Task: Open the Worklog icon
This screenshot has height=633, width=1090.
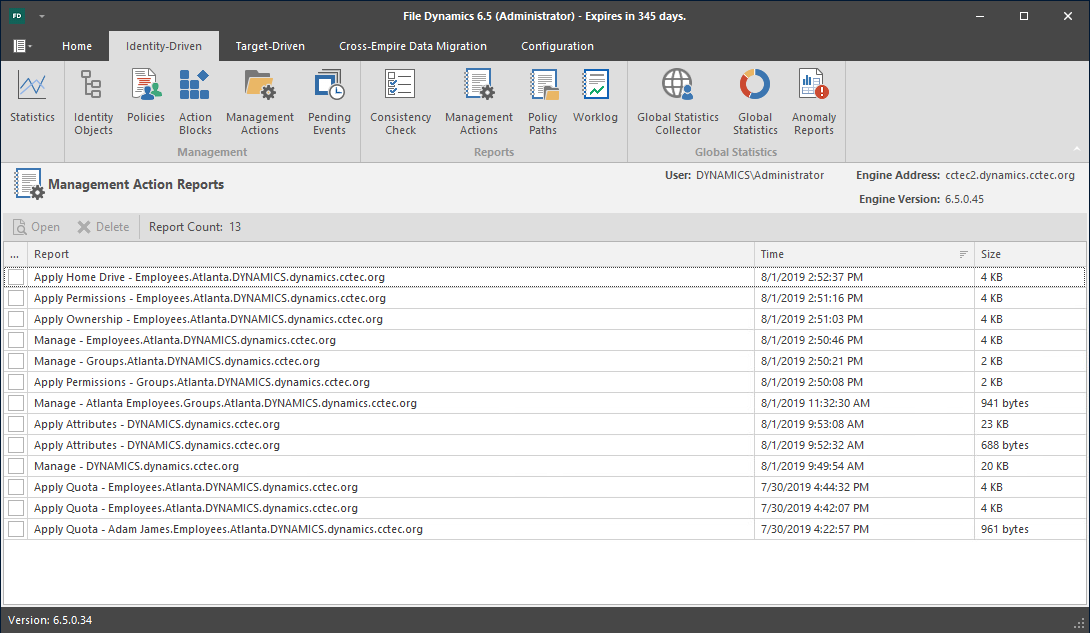Action: pos(595,98)
